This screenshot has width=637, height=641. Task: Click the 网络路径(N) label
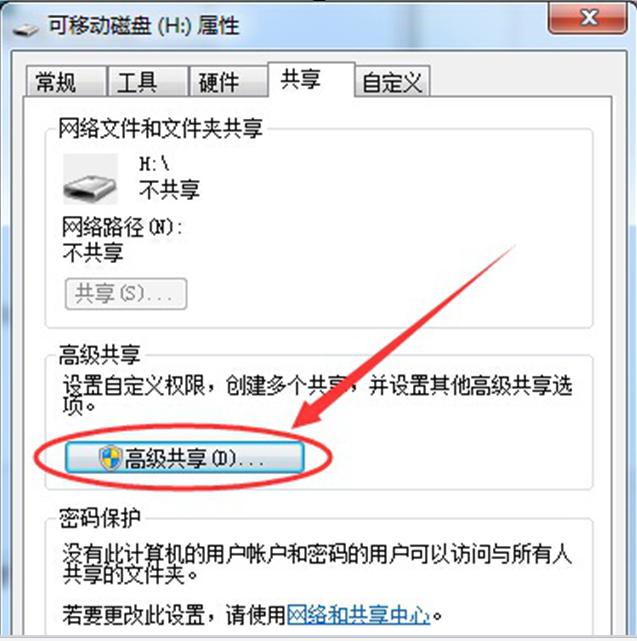(x=122, y=227)
